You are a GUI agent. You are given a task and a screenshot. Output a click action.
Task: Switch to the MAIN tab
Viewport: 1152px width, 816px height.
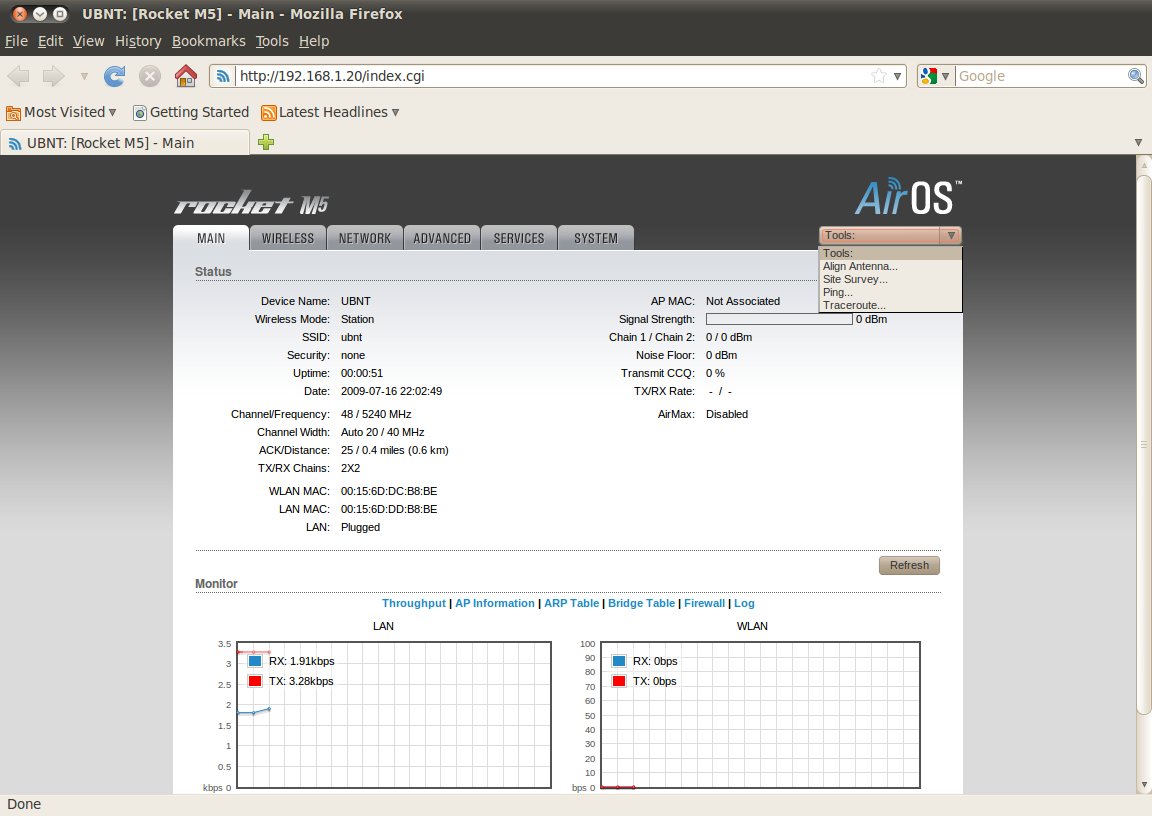click(211, 238)
